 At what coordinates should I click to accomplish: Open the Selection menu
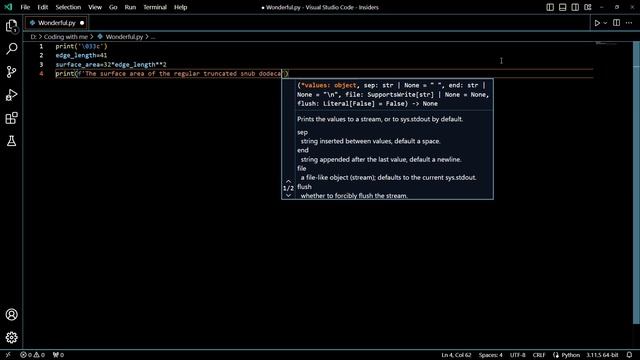(68, 7)
